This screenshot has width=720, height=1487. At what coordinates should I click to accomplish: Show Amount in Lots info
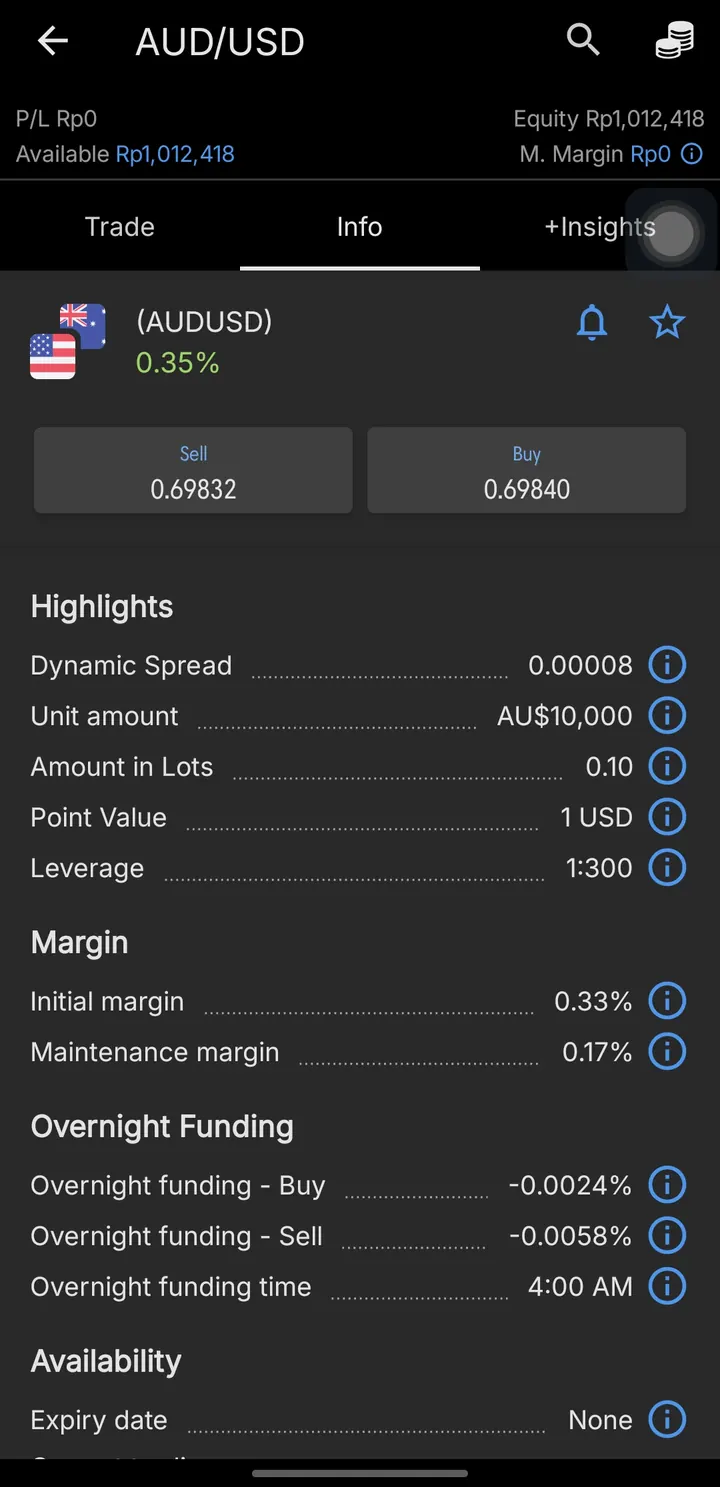[667, 767]
